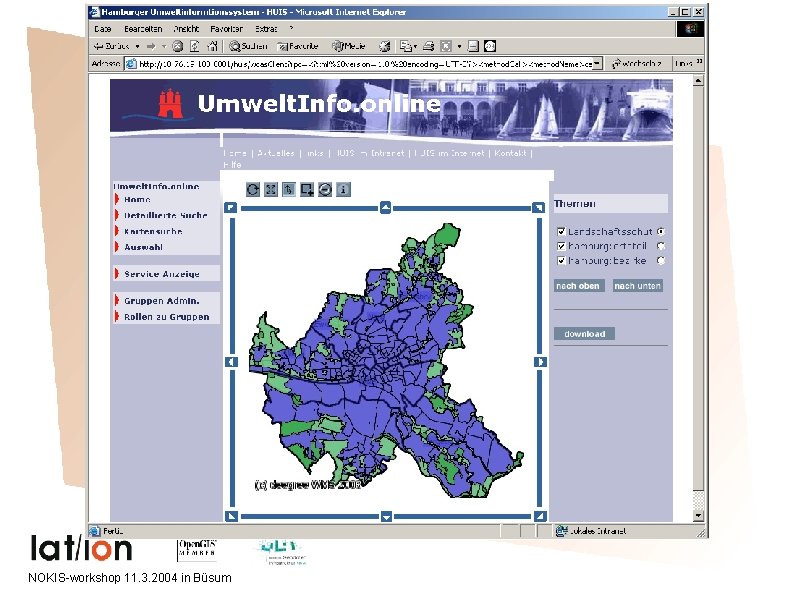This screenshot has height=595, width=794.
Task: Open Service Anzeige in sidebar
Action: pos(162,274)
